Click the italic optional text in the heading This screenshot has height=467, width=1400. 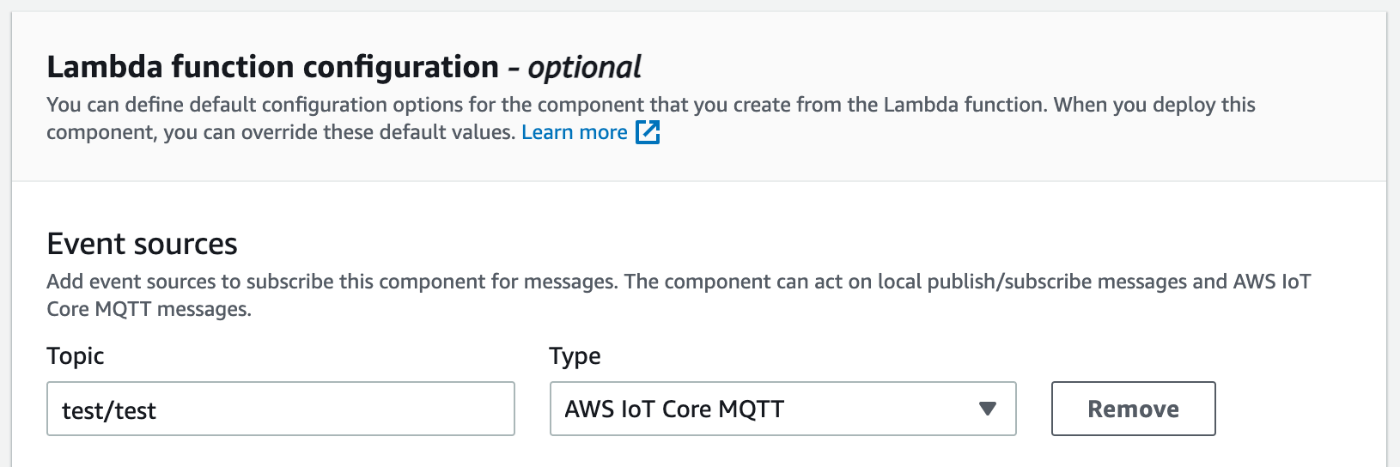pyautogui.click(x=584, y=68)
